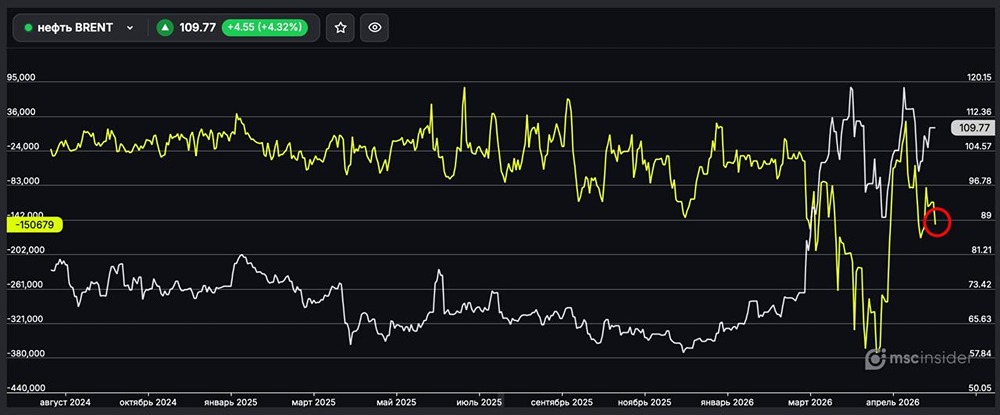Click the апрель 2026 date label
The width and height of the screenshot is (1000, 415).
[892, 403]
